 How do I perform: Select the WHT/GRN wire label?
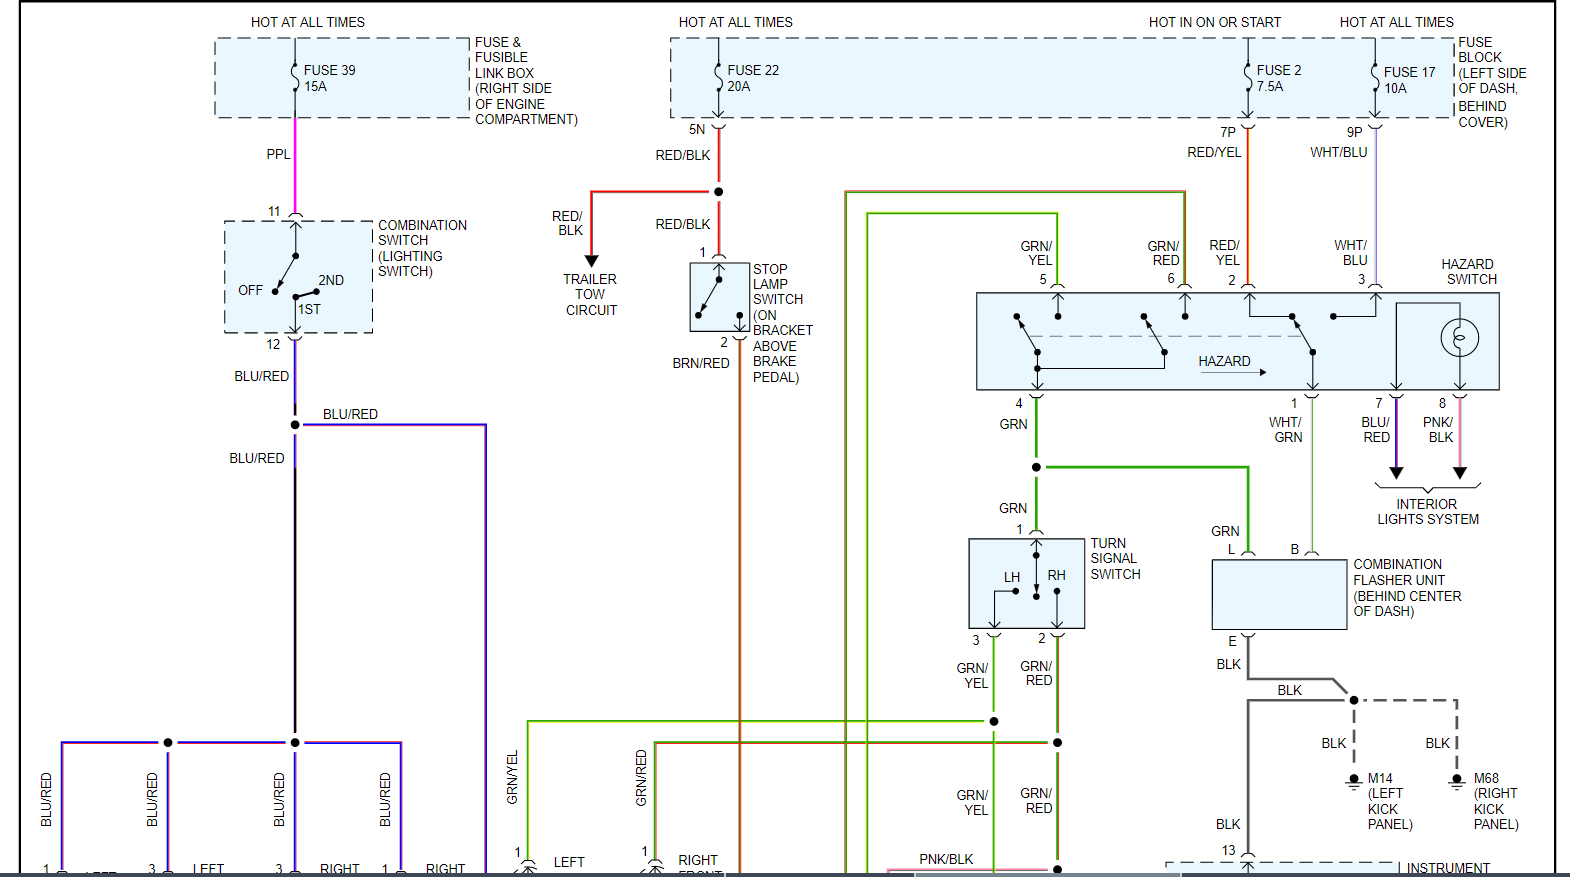point(1286,429)
